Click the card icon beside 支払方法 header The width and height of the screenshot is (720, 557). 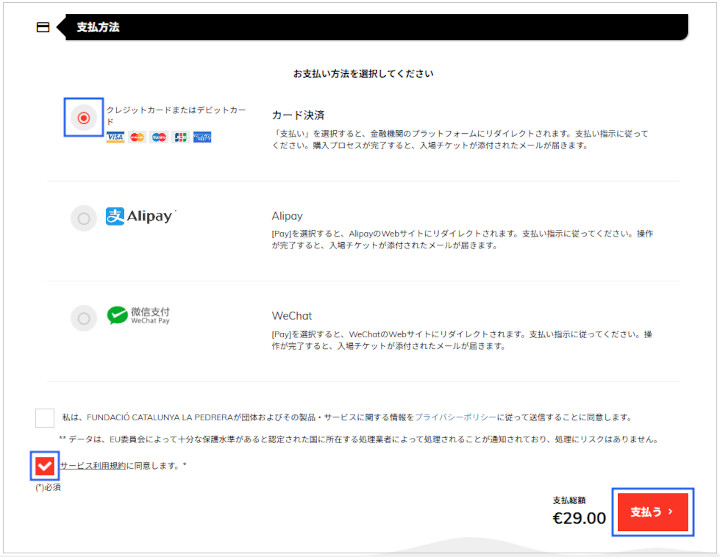pos(43,28)
